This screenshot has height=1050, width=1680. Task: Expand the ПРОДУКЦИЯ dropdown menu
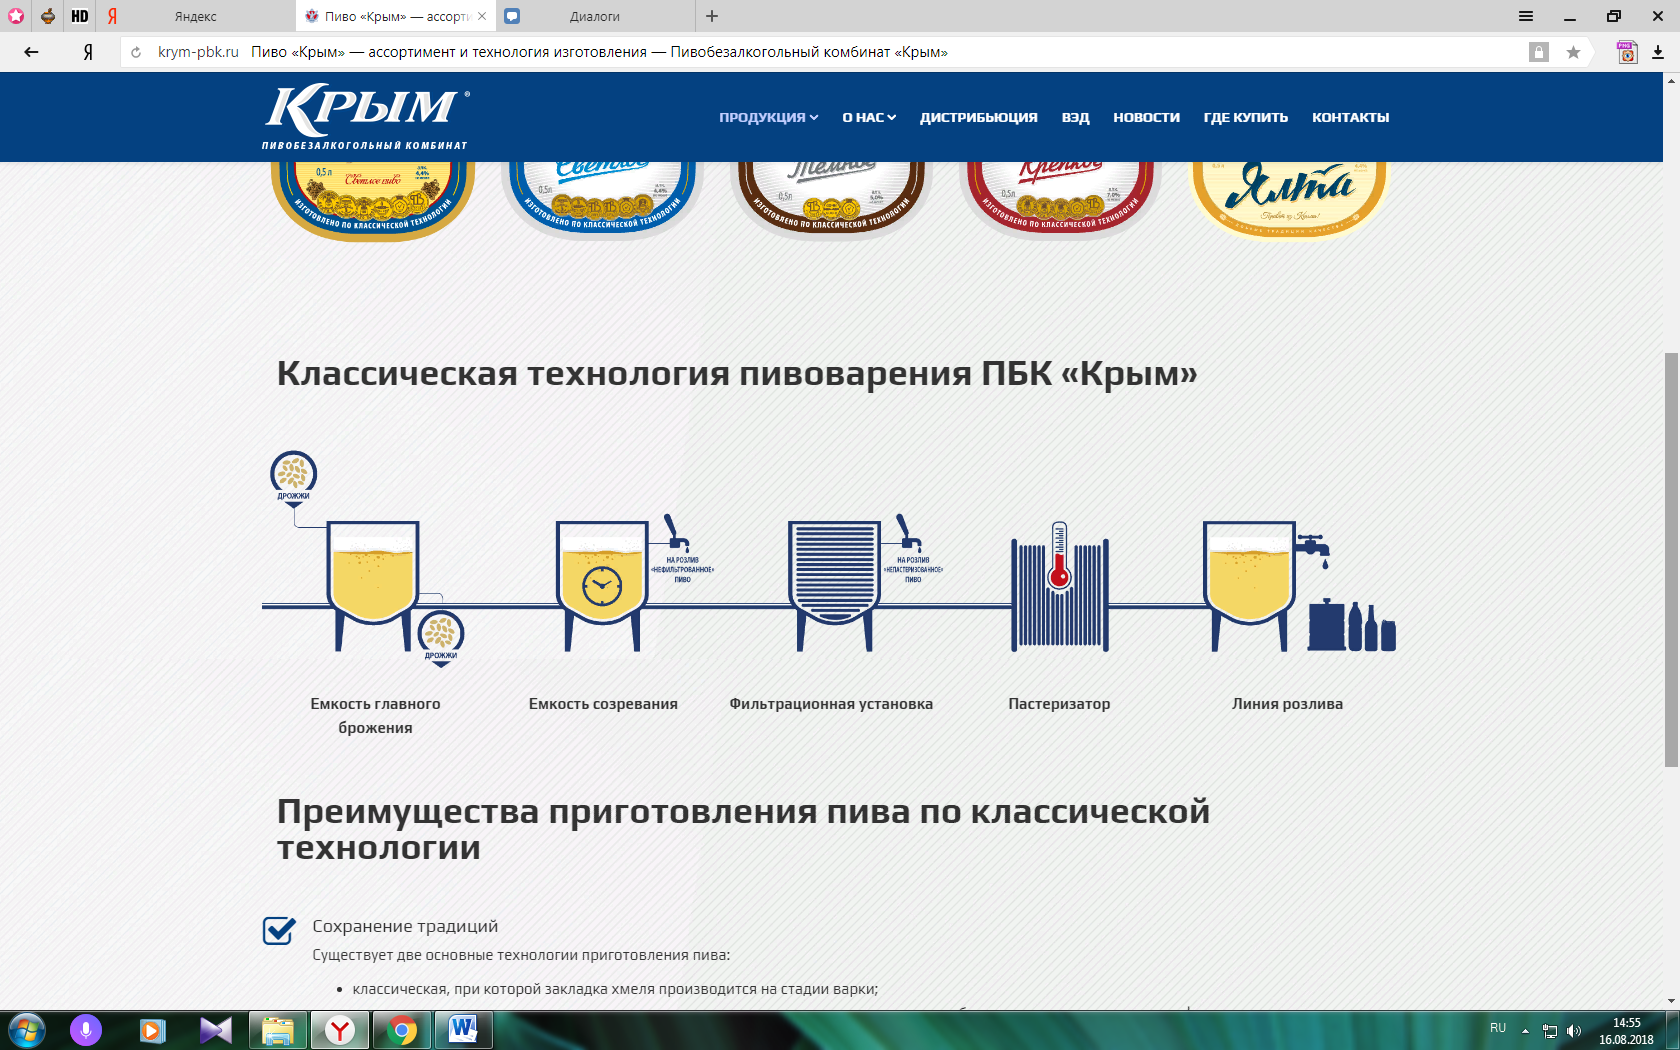[768, 117]
